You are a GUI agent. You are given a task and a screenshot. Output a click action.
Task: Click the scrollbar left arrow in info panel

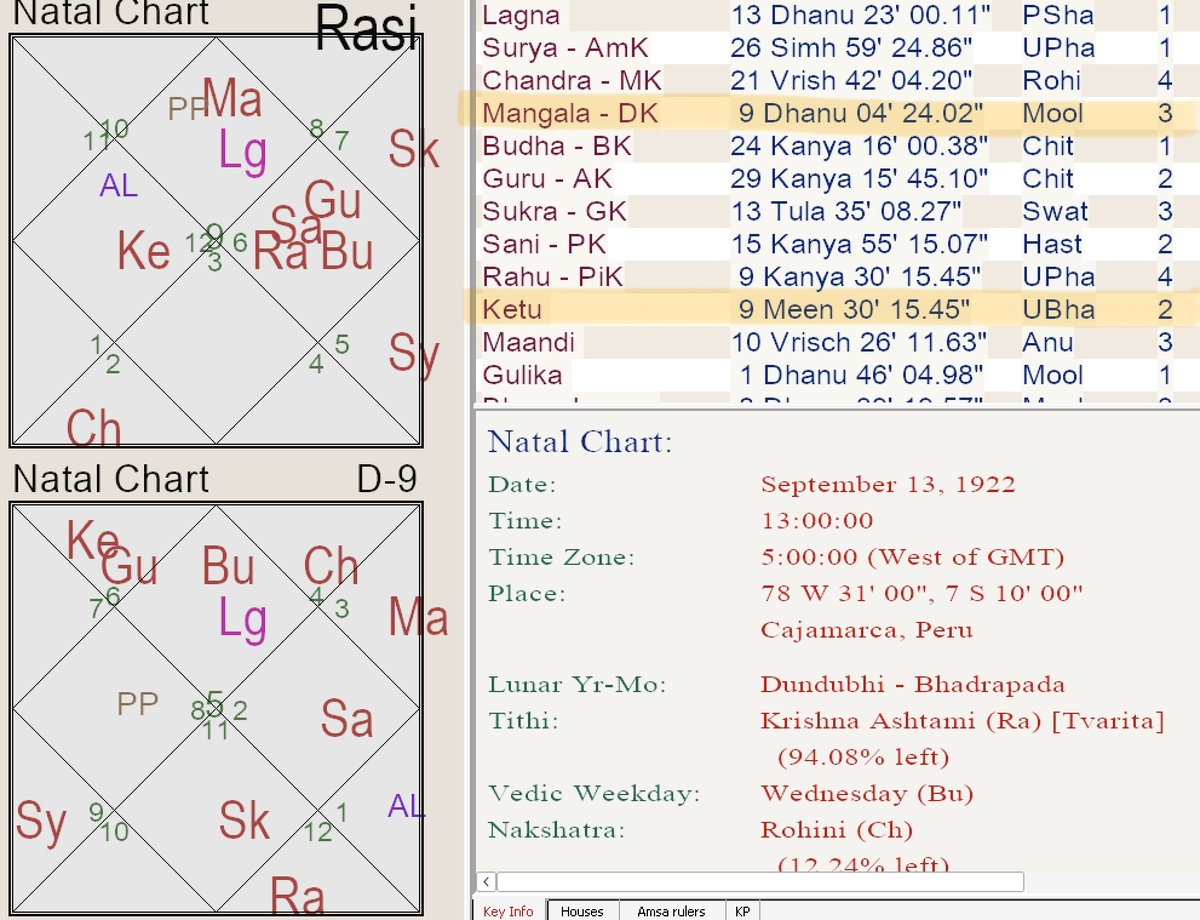(x=486, y=881)
